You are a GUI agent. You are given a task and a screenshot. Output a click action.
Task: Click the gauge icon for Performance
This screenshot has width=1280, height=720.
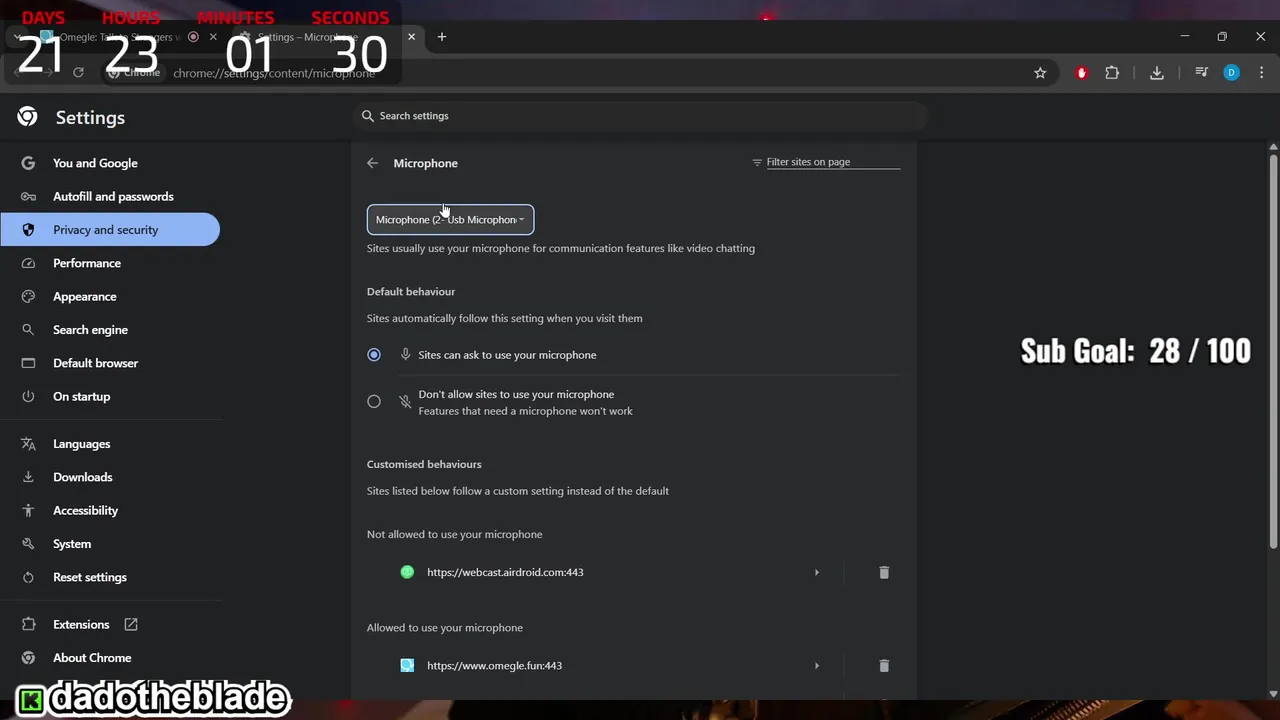(28, 263)
